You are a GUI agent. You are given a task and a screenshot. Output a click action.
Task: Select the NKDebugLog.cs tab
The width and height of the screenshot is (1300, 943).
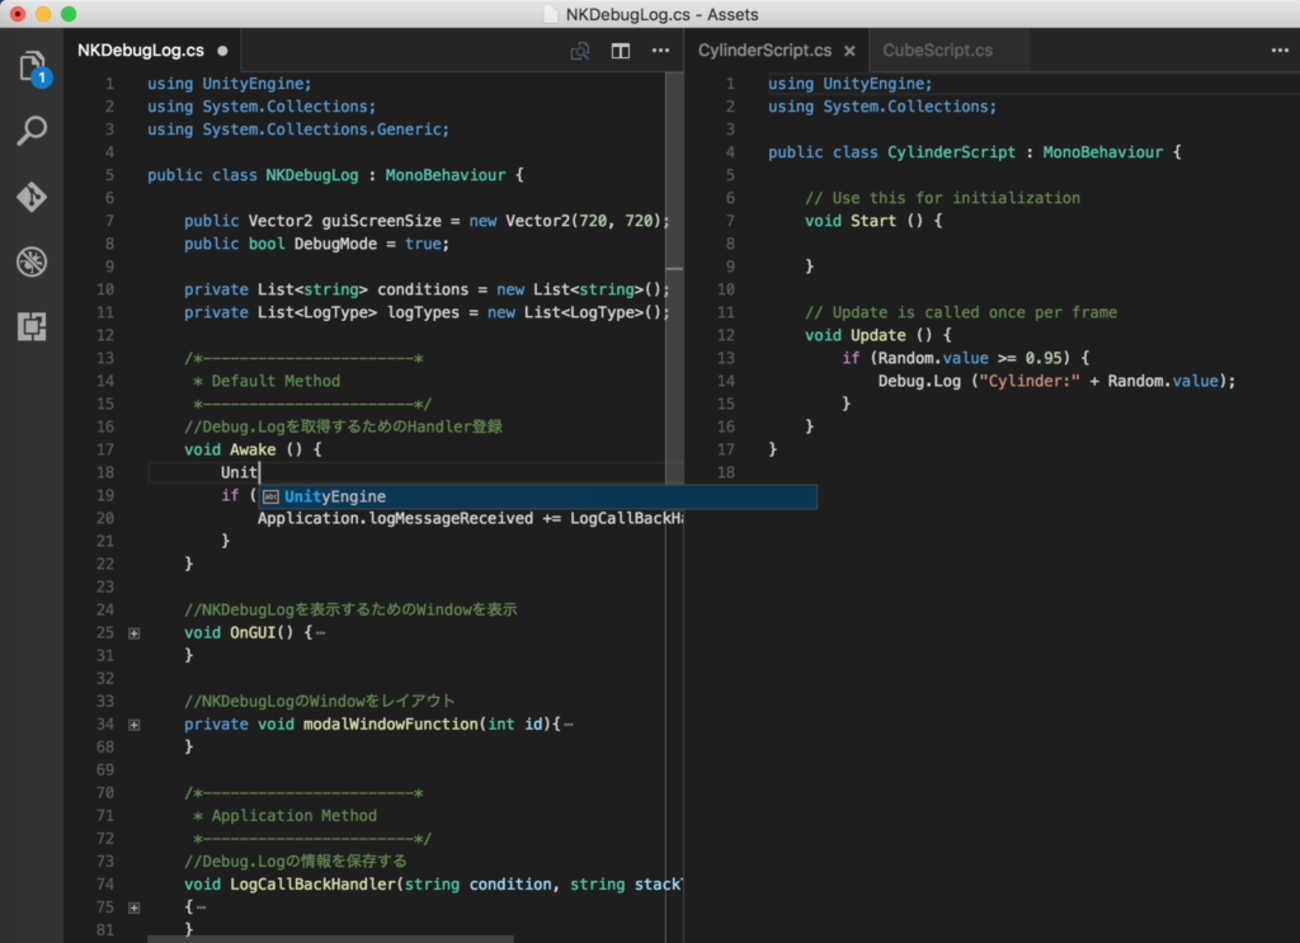point(141,51)
